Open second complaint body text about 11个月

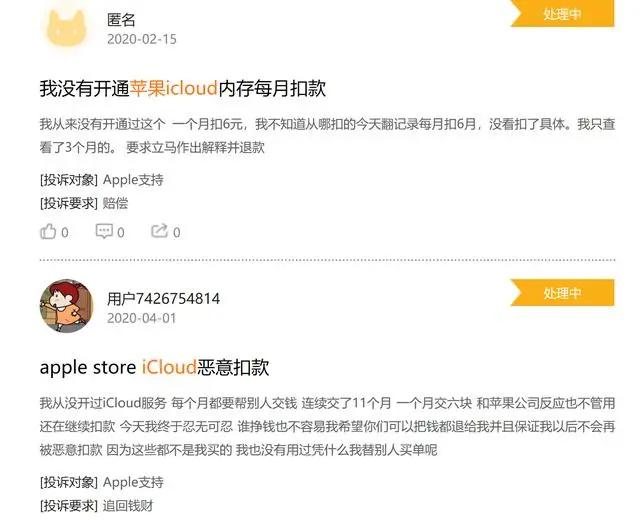327,427
